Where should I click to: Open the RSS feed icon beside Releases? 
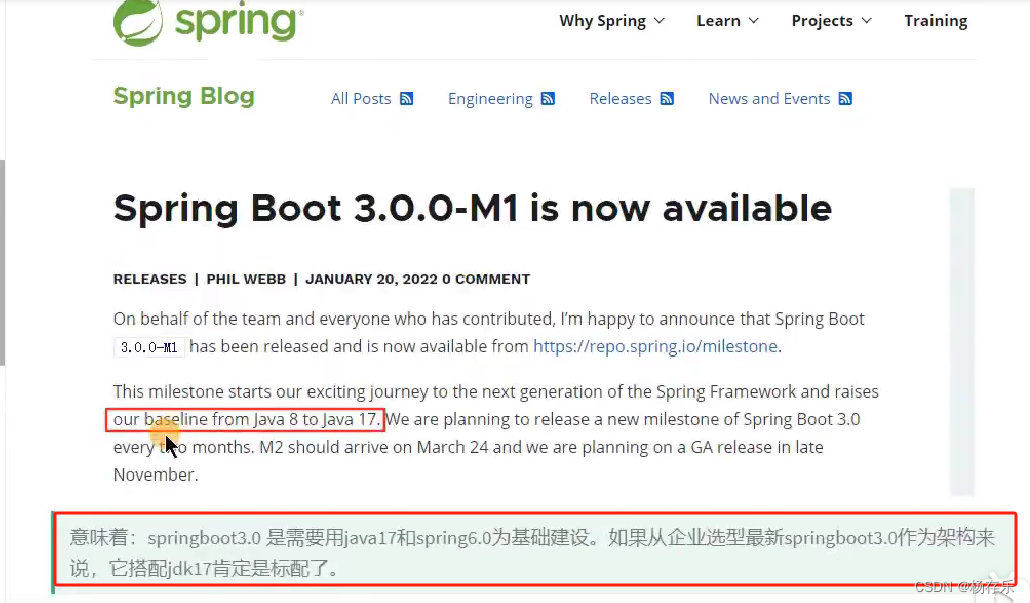[667, 99]
